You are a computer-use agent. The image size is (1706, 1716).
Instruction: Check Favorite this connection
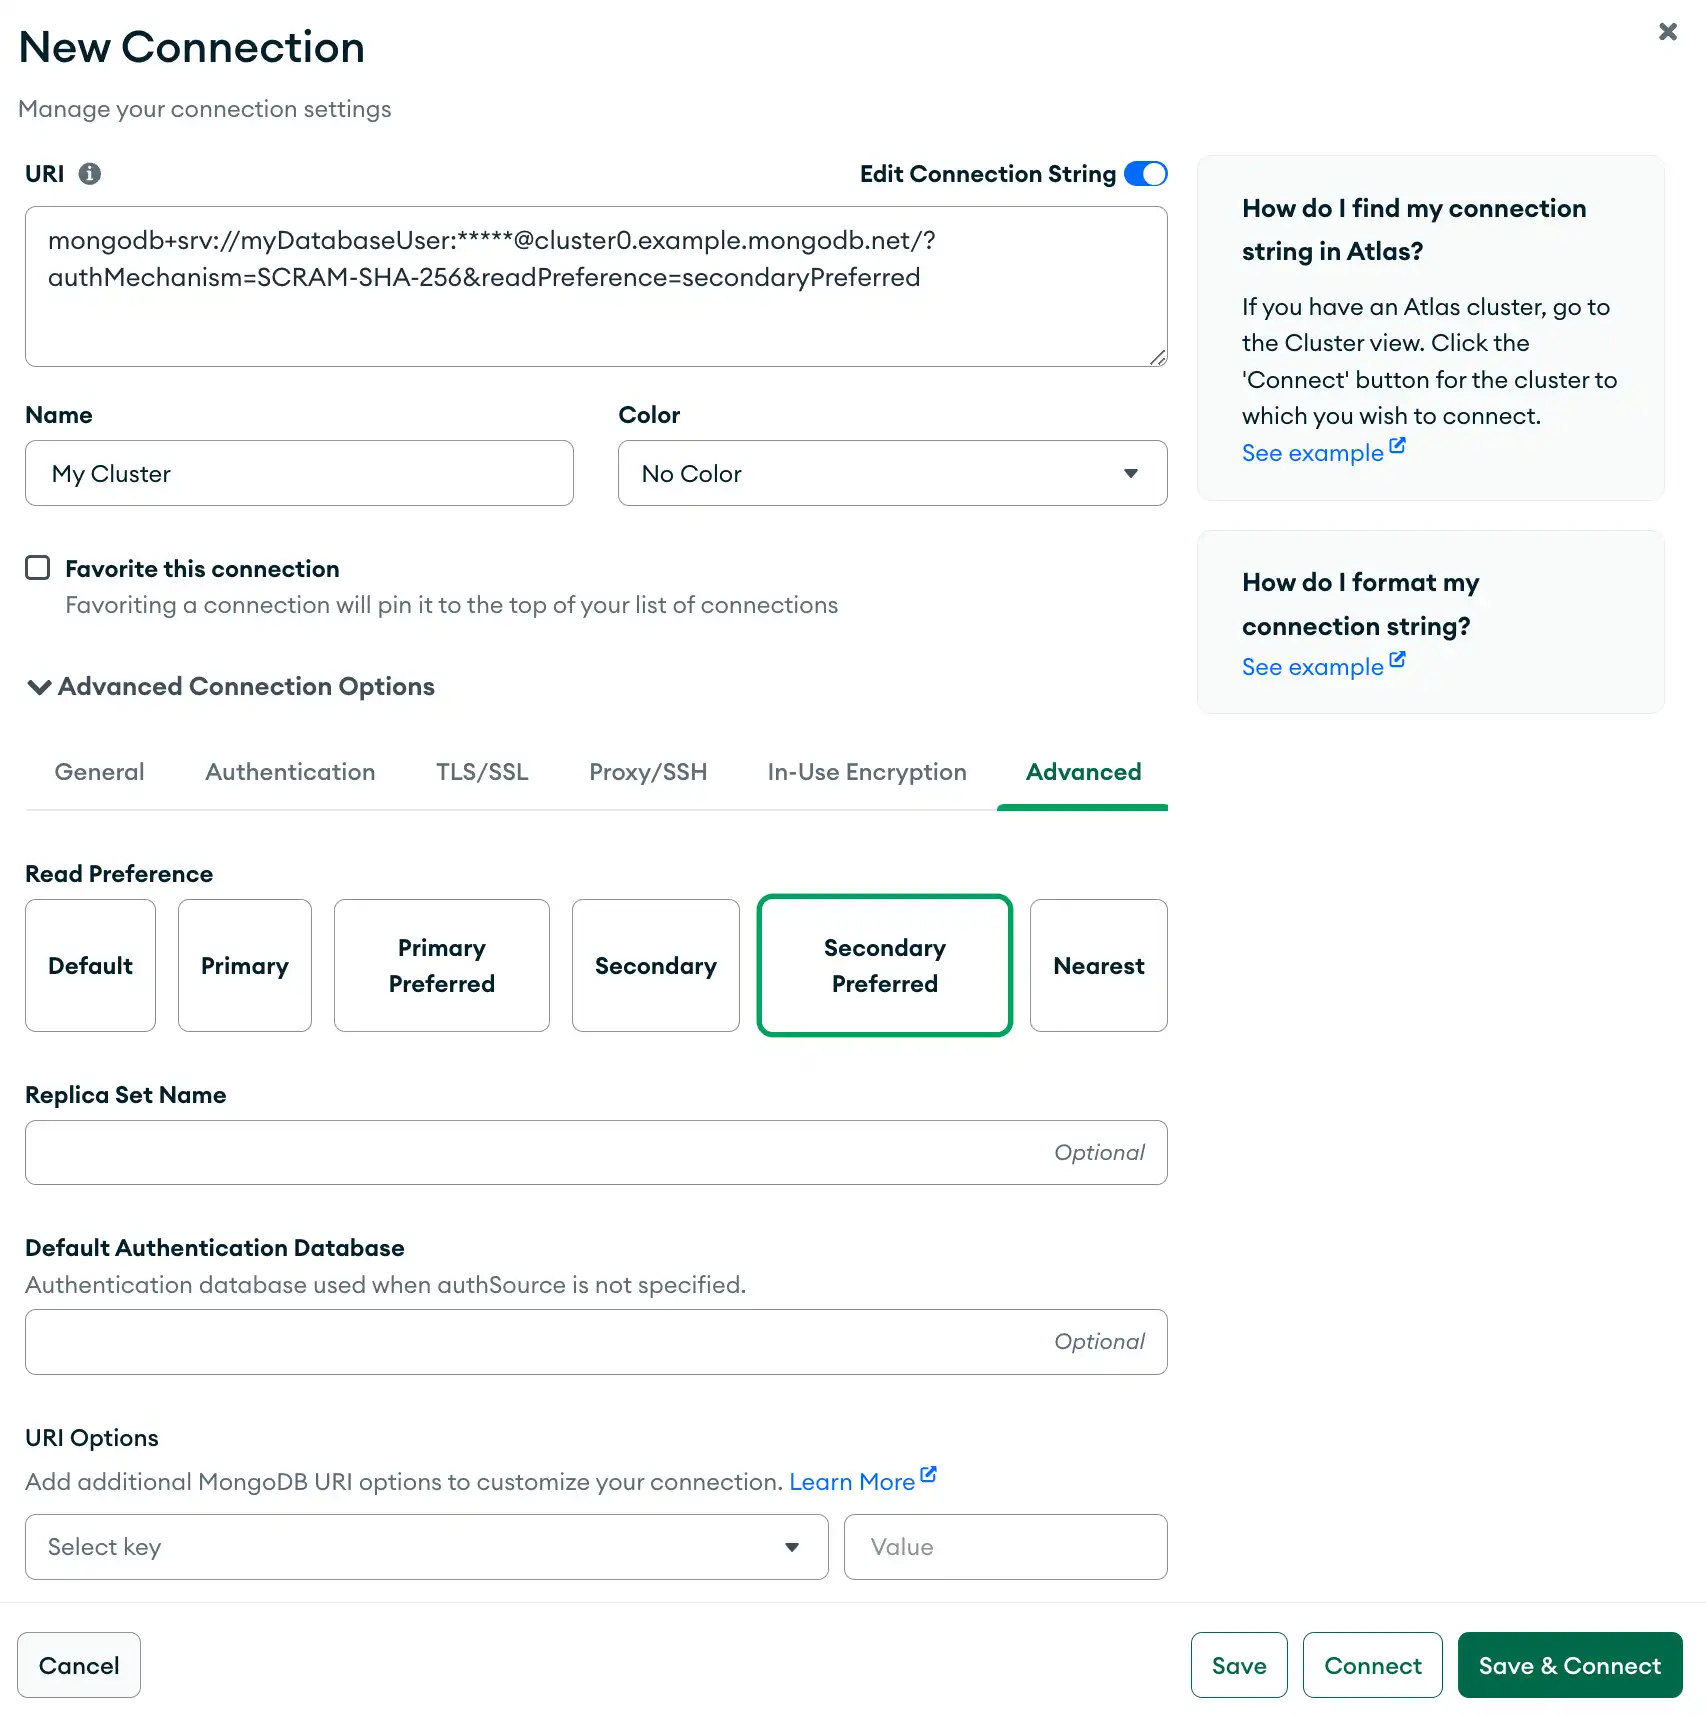(x=37, y=567)
